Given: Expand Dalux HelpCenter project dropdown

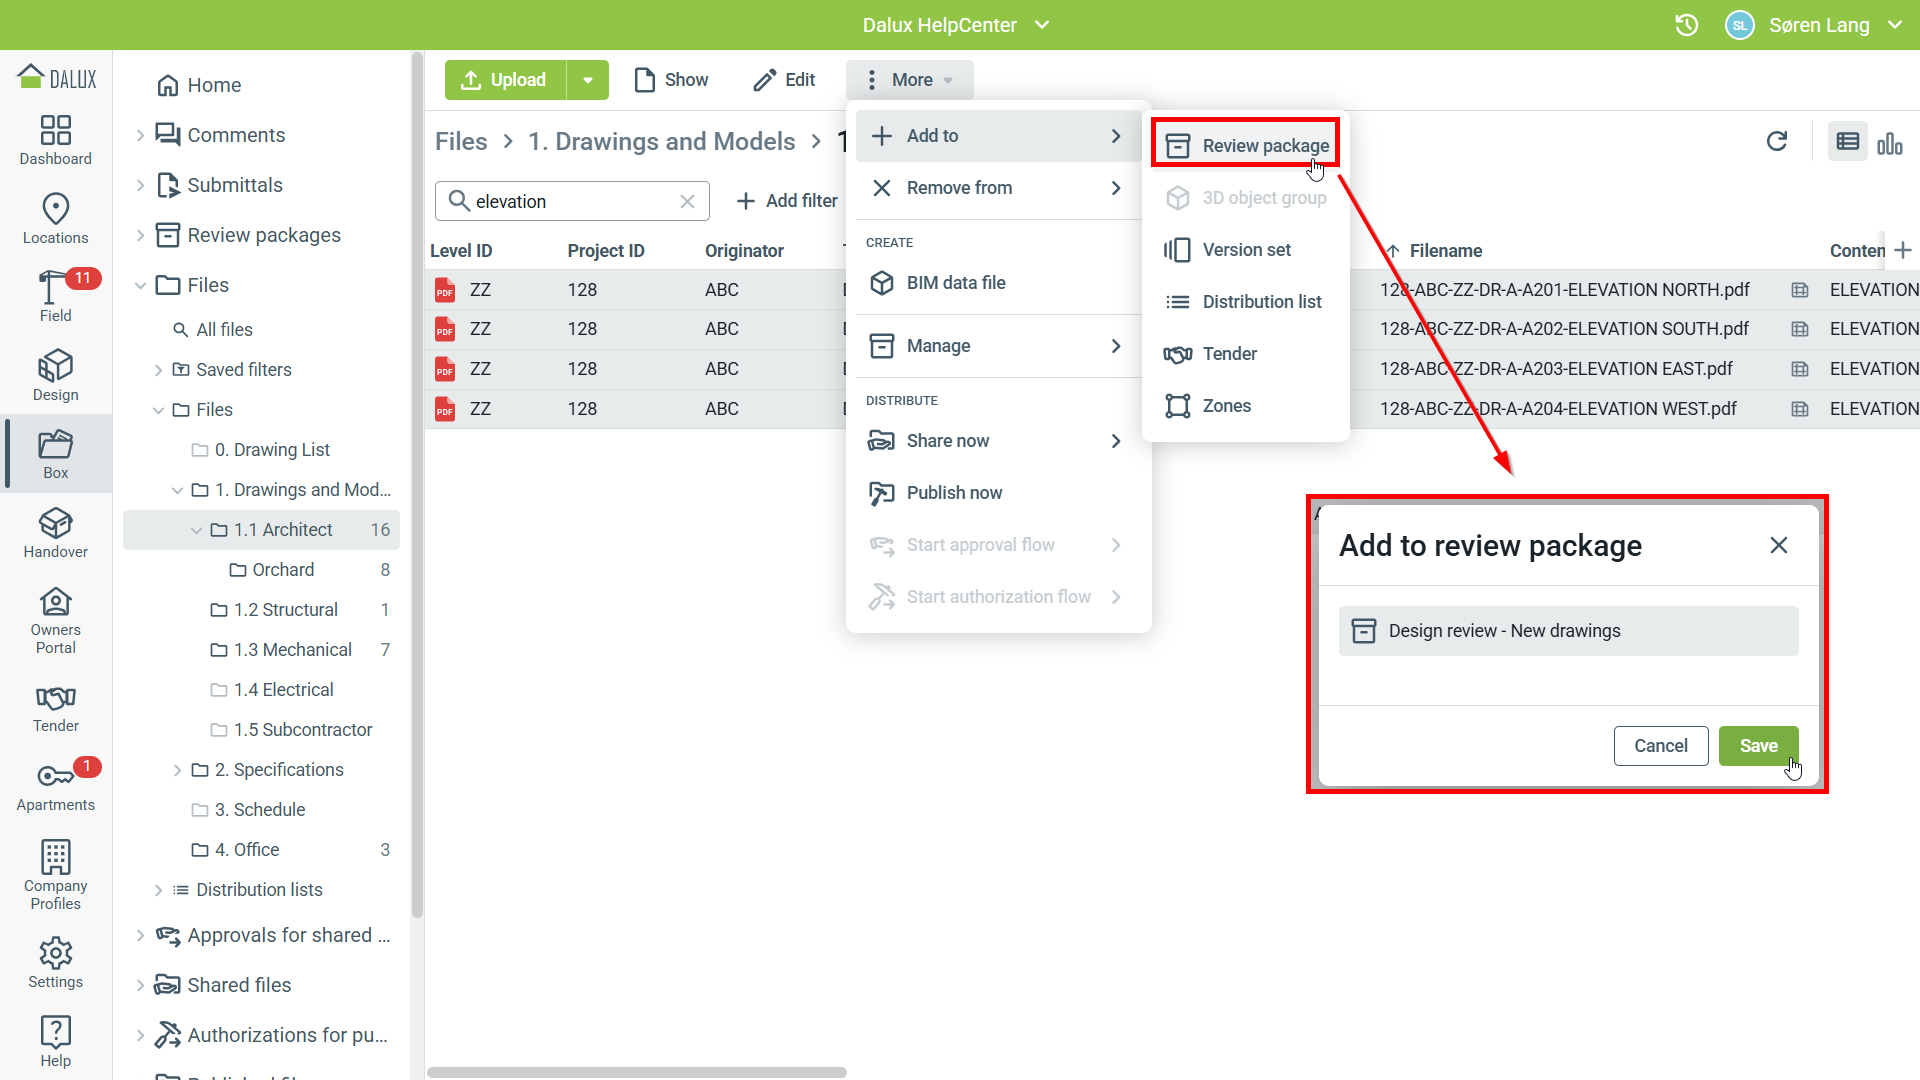Looking at the screenshot, I should coord(1042,25).
